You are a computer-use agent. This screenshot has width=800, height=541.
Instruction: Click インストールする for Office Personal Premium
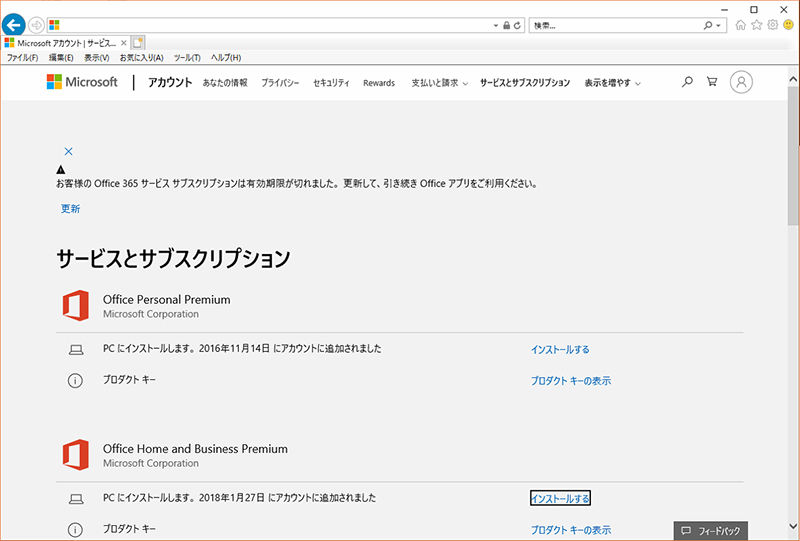pyautogui.click(x=560, y=350)
